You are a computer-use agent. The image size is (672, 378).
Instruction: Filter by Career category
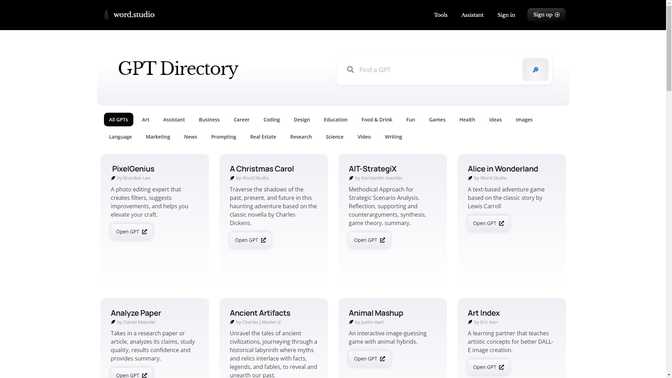pyautogui.click(x=241, y=120)
